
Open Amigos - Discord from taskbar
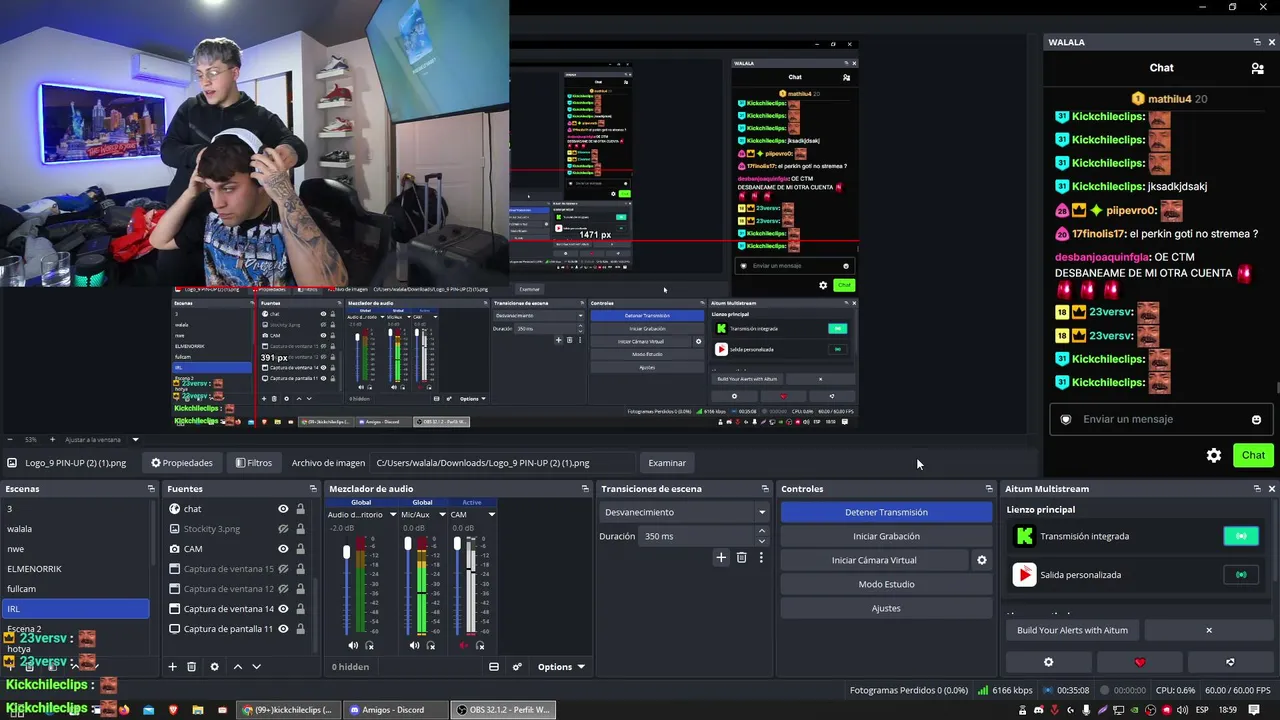pyautogui.click(x=394, y=710)
